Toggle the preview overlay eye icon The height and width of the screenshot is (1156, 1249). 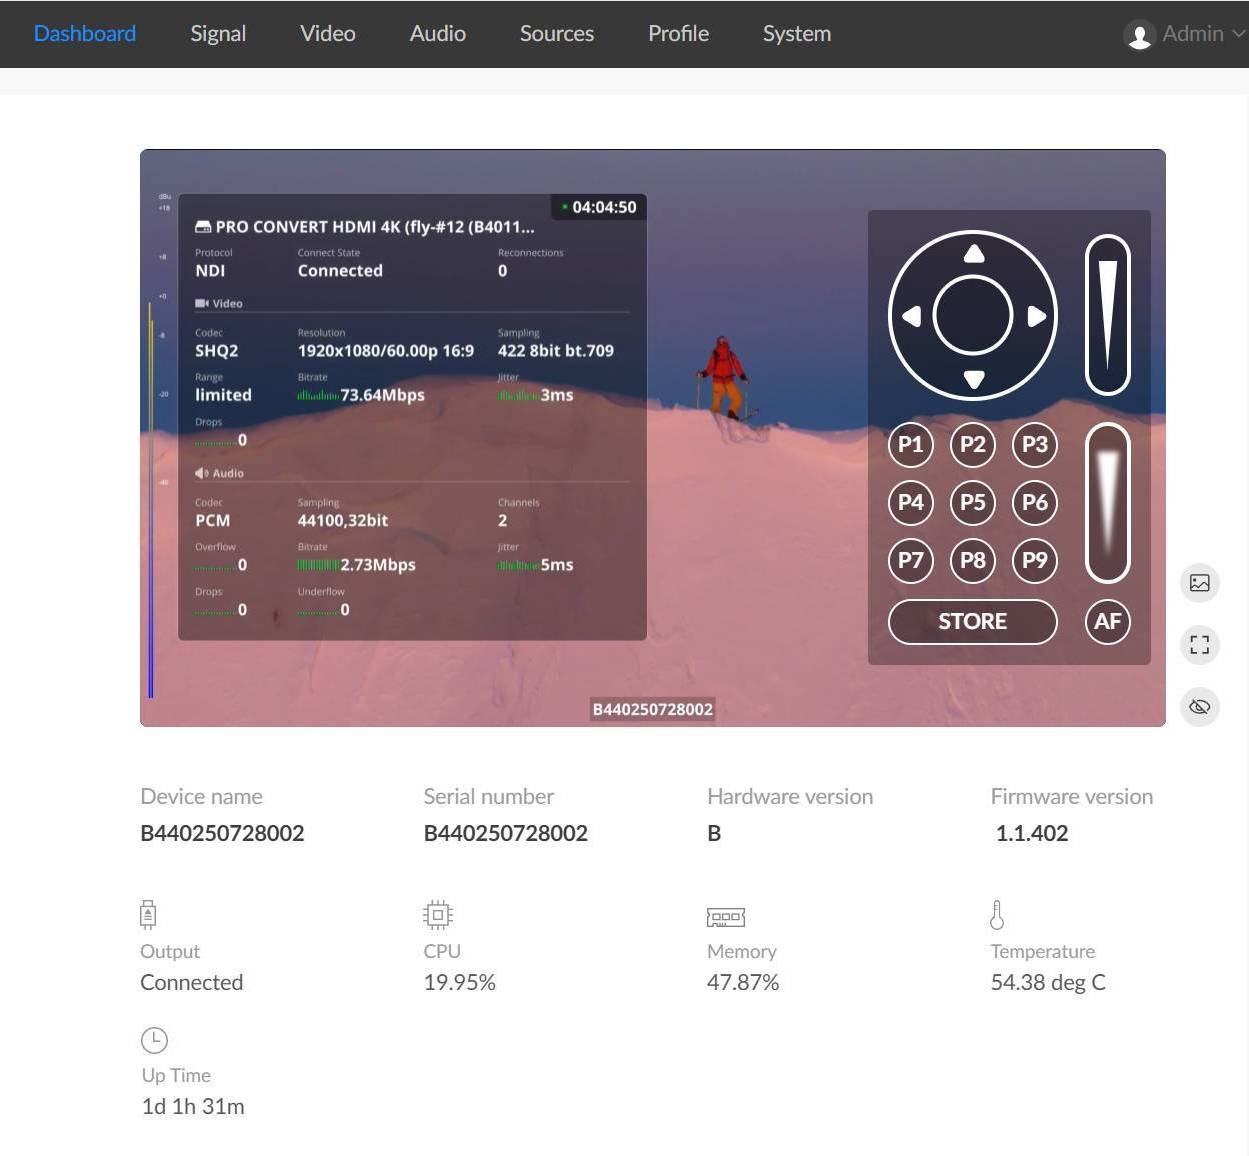point(1199,707)
